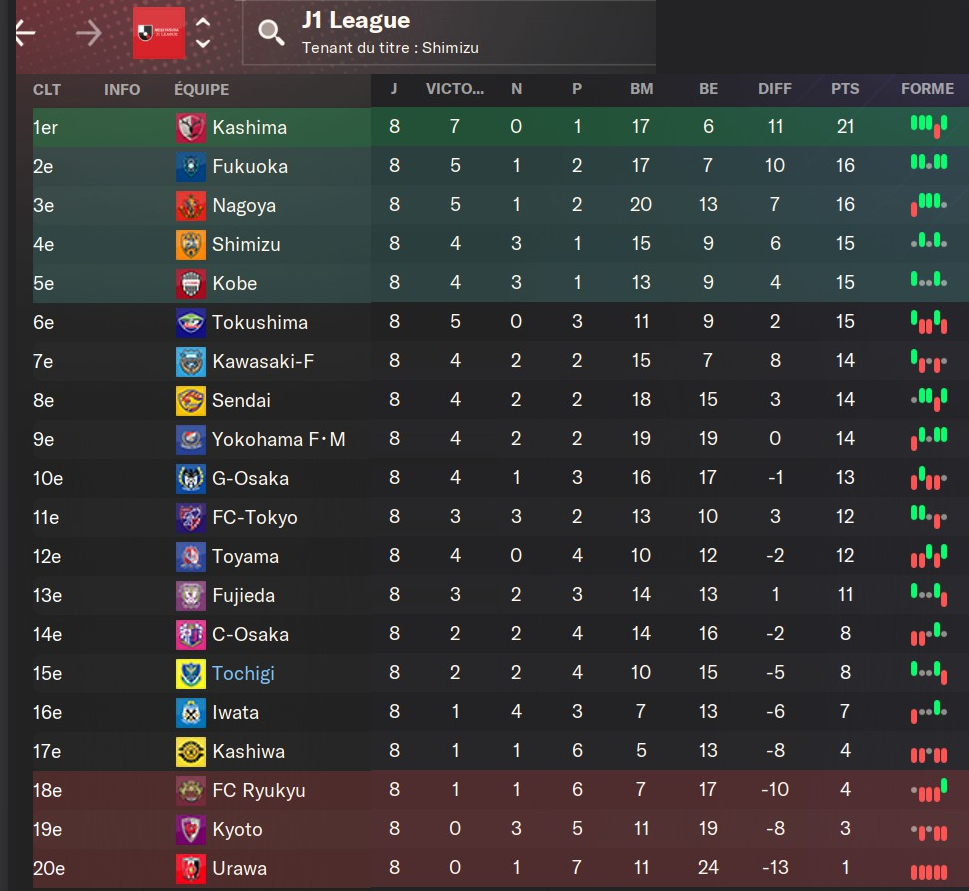969x891 pixels.
Task: Select the Kashiwa yellow club logo
Action: coord(191,752)
